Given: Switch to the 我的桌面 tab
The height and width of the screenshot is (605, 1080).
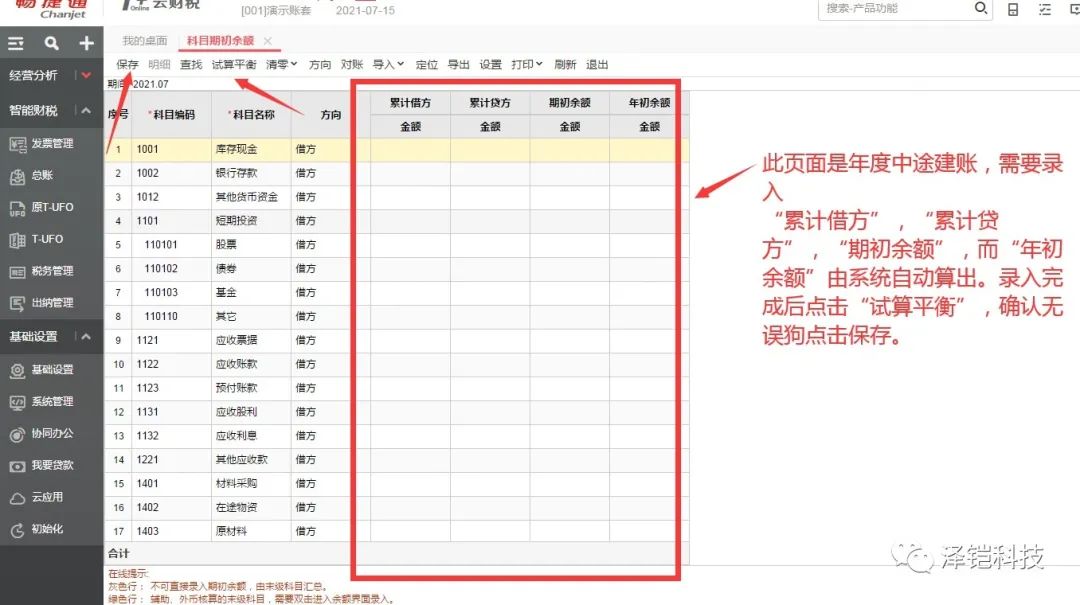Looking at the screenshot, I should (145, 41).
